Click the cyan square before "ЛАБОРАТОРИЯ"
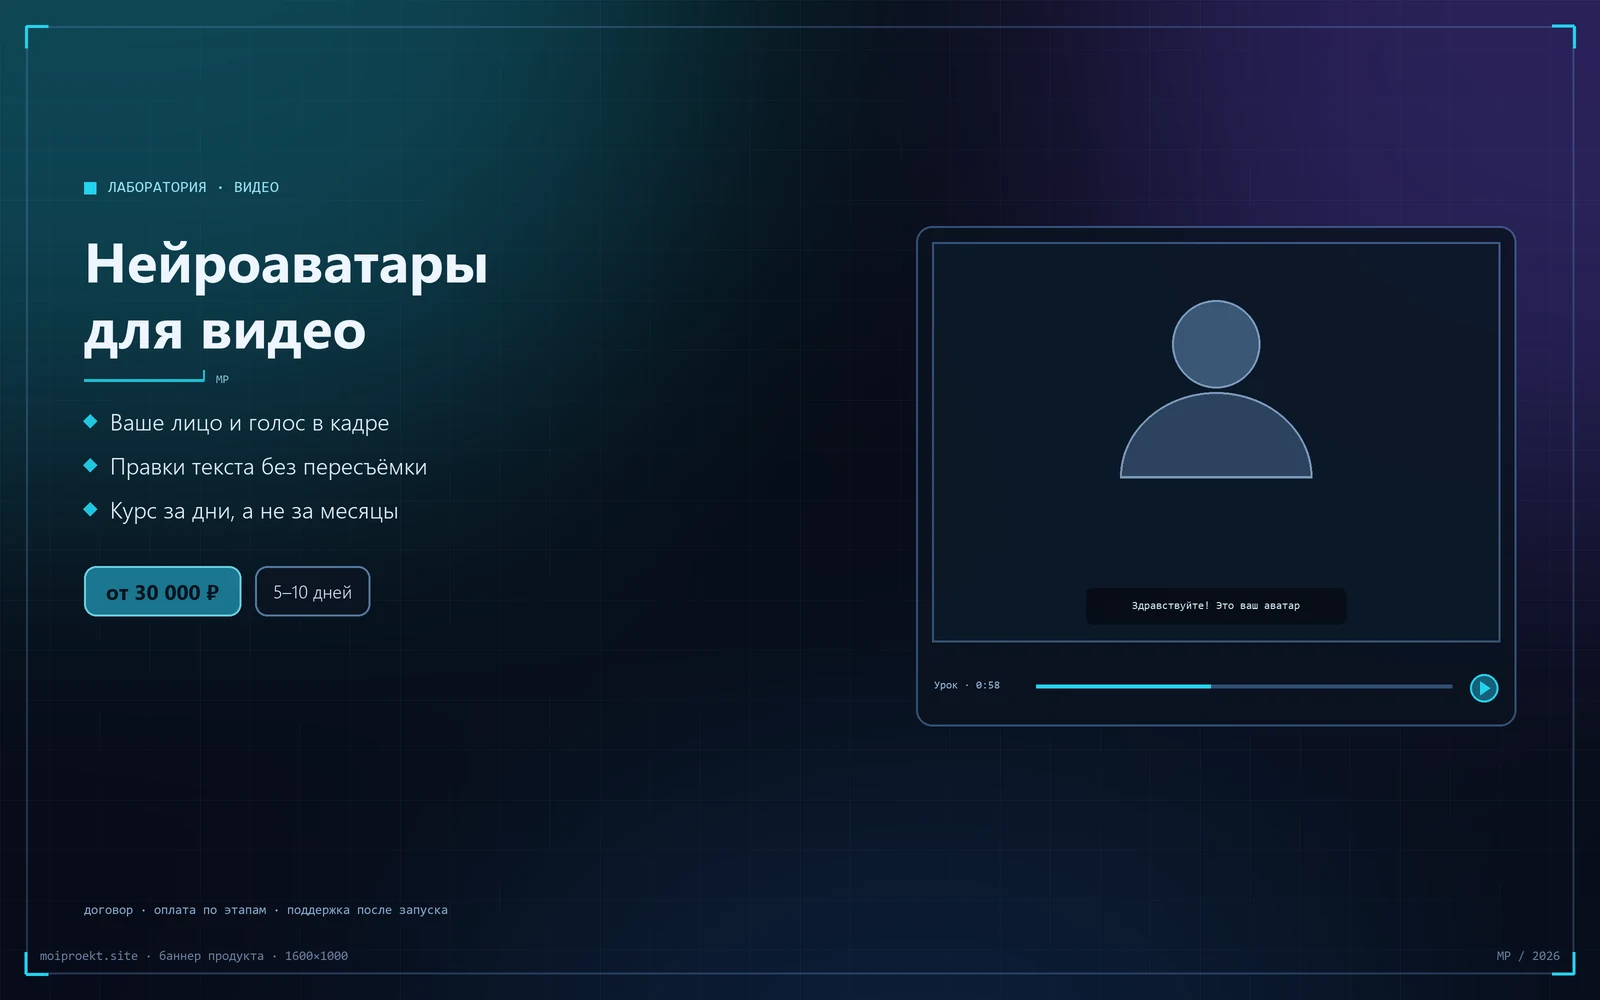The width and height of the screenshot is (1600, 1000). pyautogui.click(x=90, y=188)
